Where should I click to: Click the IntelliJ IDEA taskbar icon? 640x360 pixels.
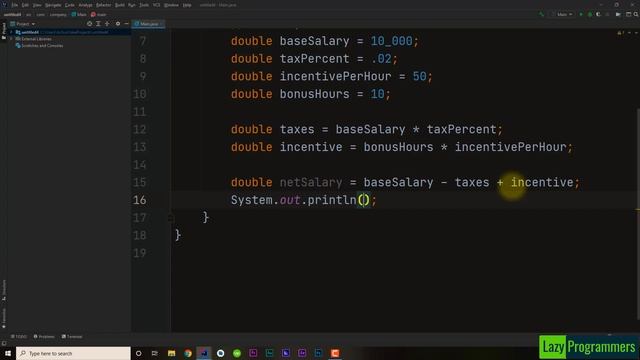click(x=204, y=353)
